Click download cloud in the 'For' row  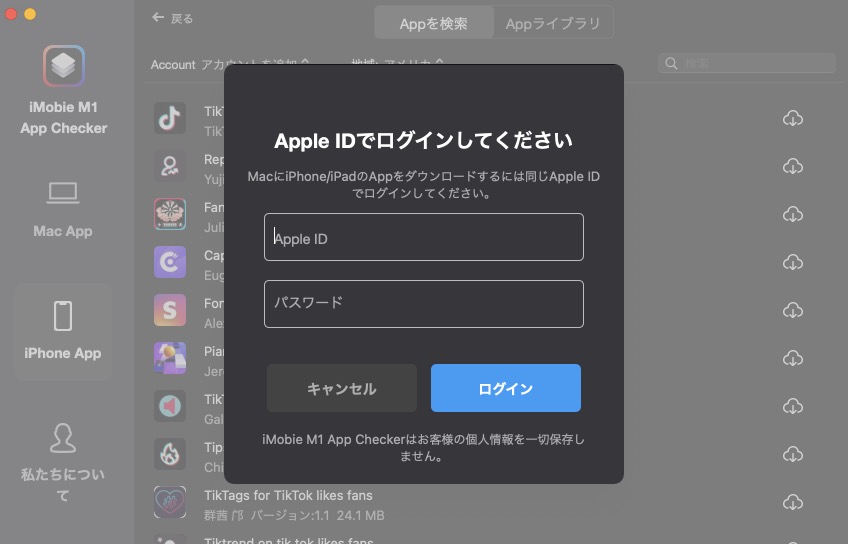pos(793,310)
